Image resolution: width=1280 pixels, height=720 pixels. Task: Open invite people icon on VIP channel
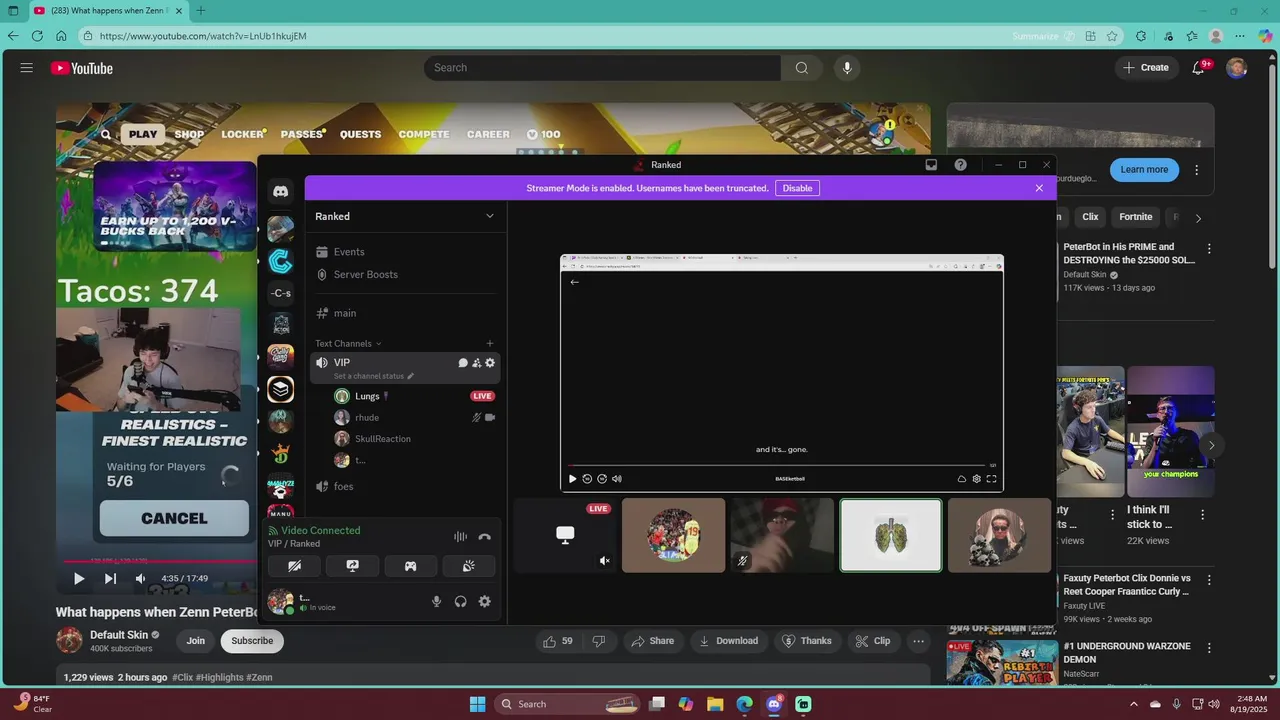coord(477,363)
